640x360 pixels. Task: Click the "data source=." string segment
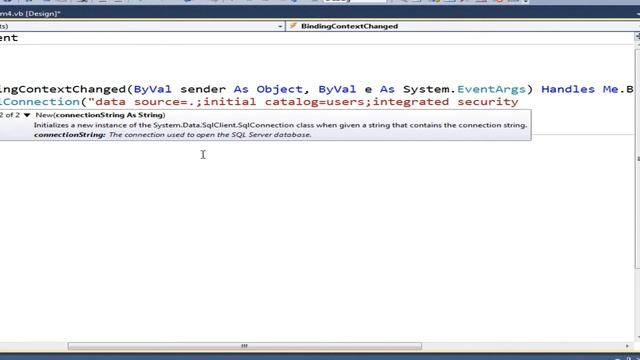144,102
